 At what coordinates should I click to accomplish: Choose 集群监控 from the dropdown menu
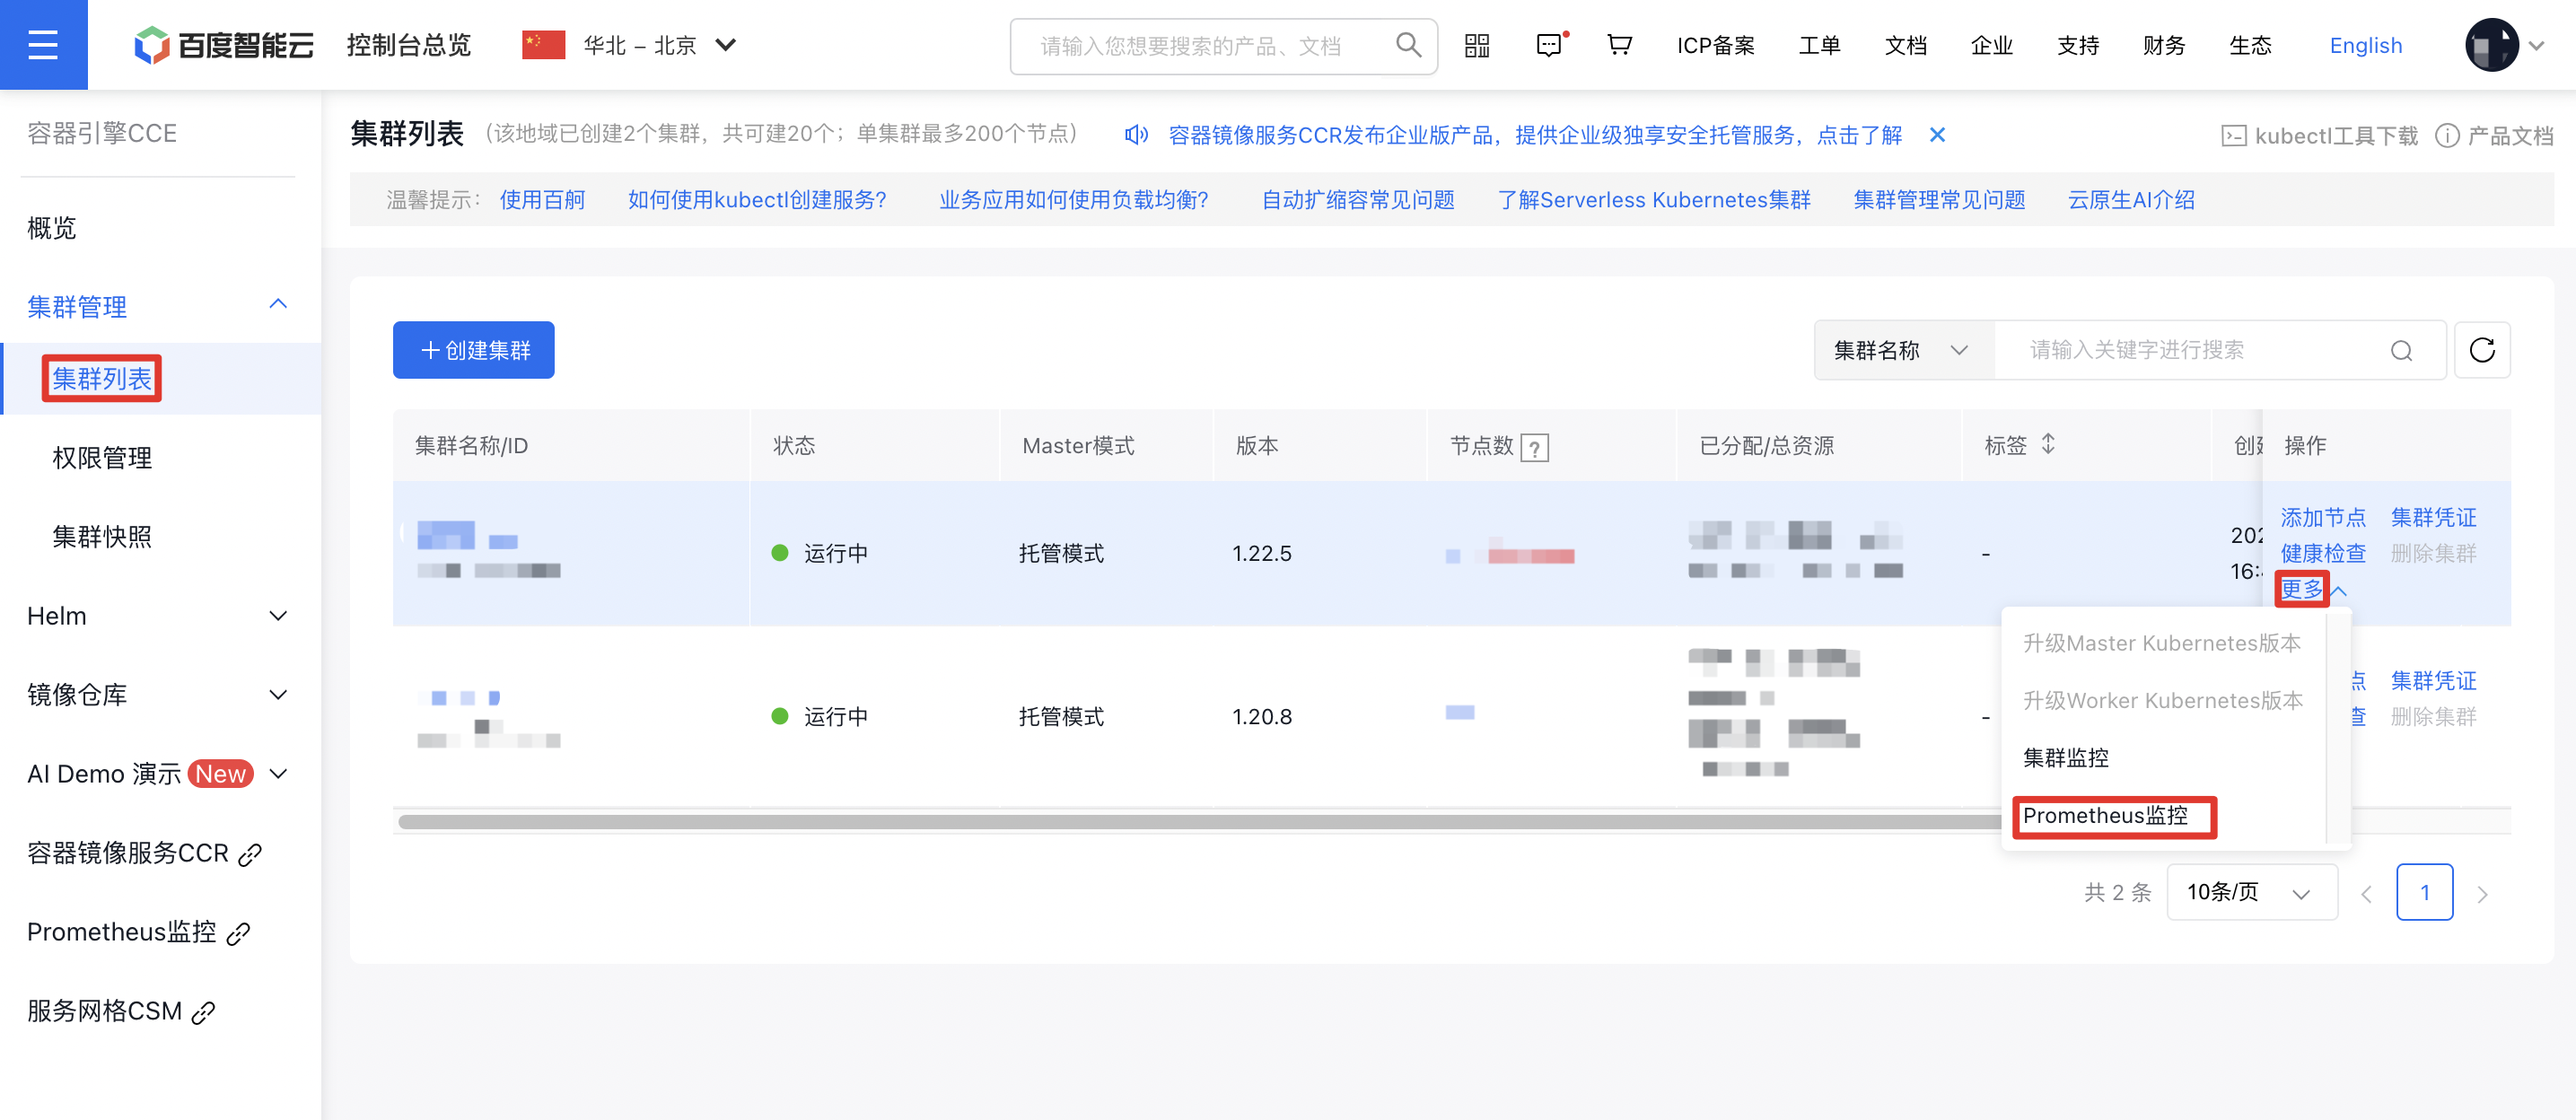pyautogui.click(x=2066, y=758)
